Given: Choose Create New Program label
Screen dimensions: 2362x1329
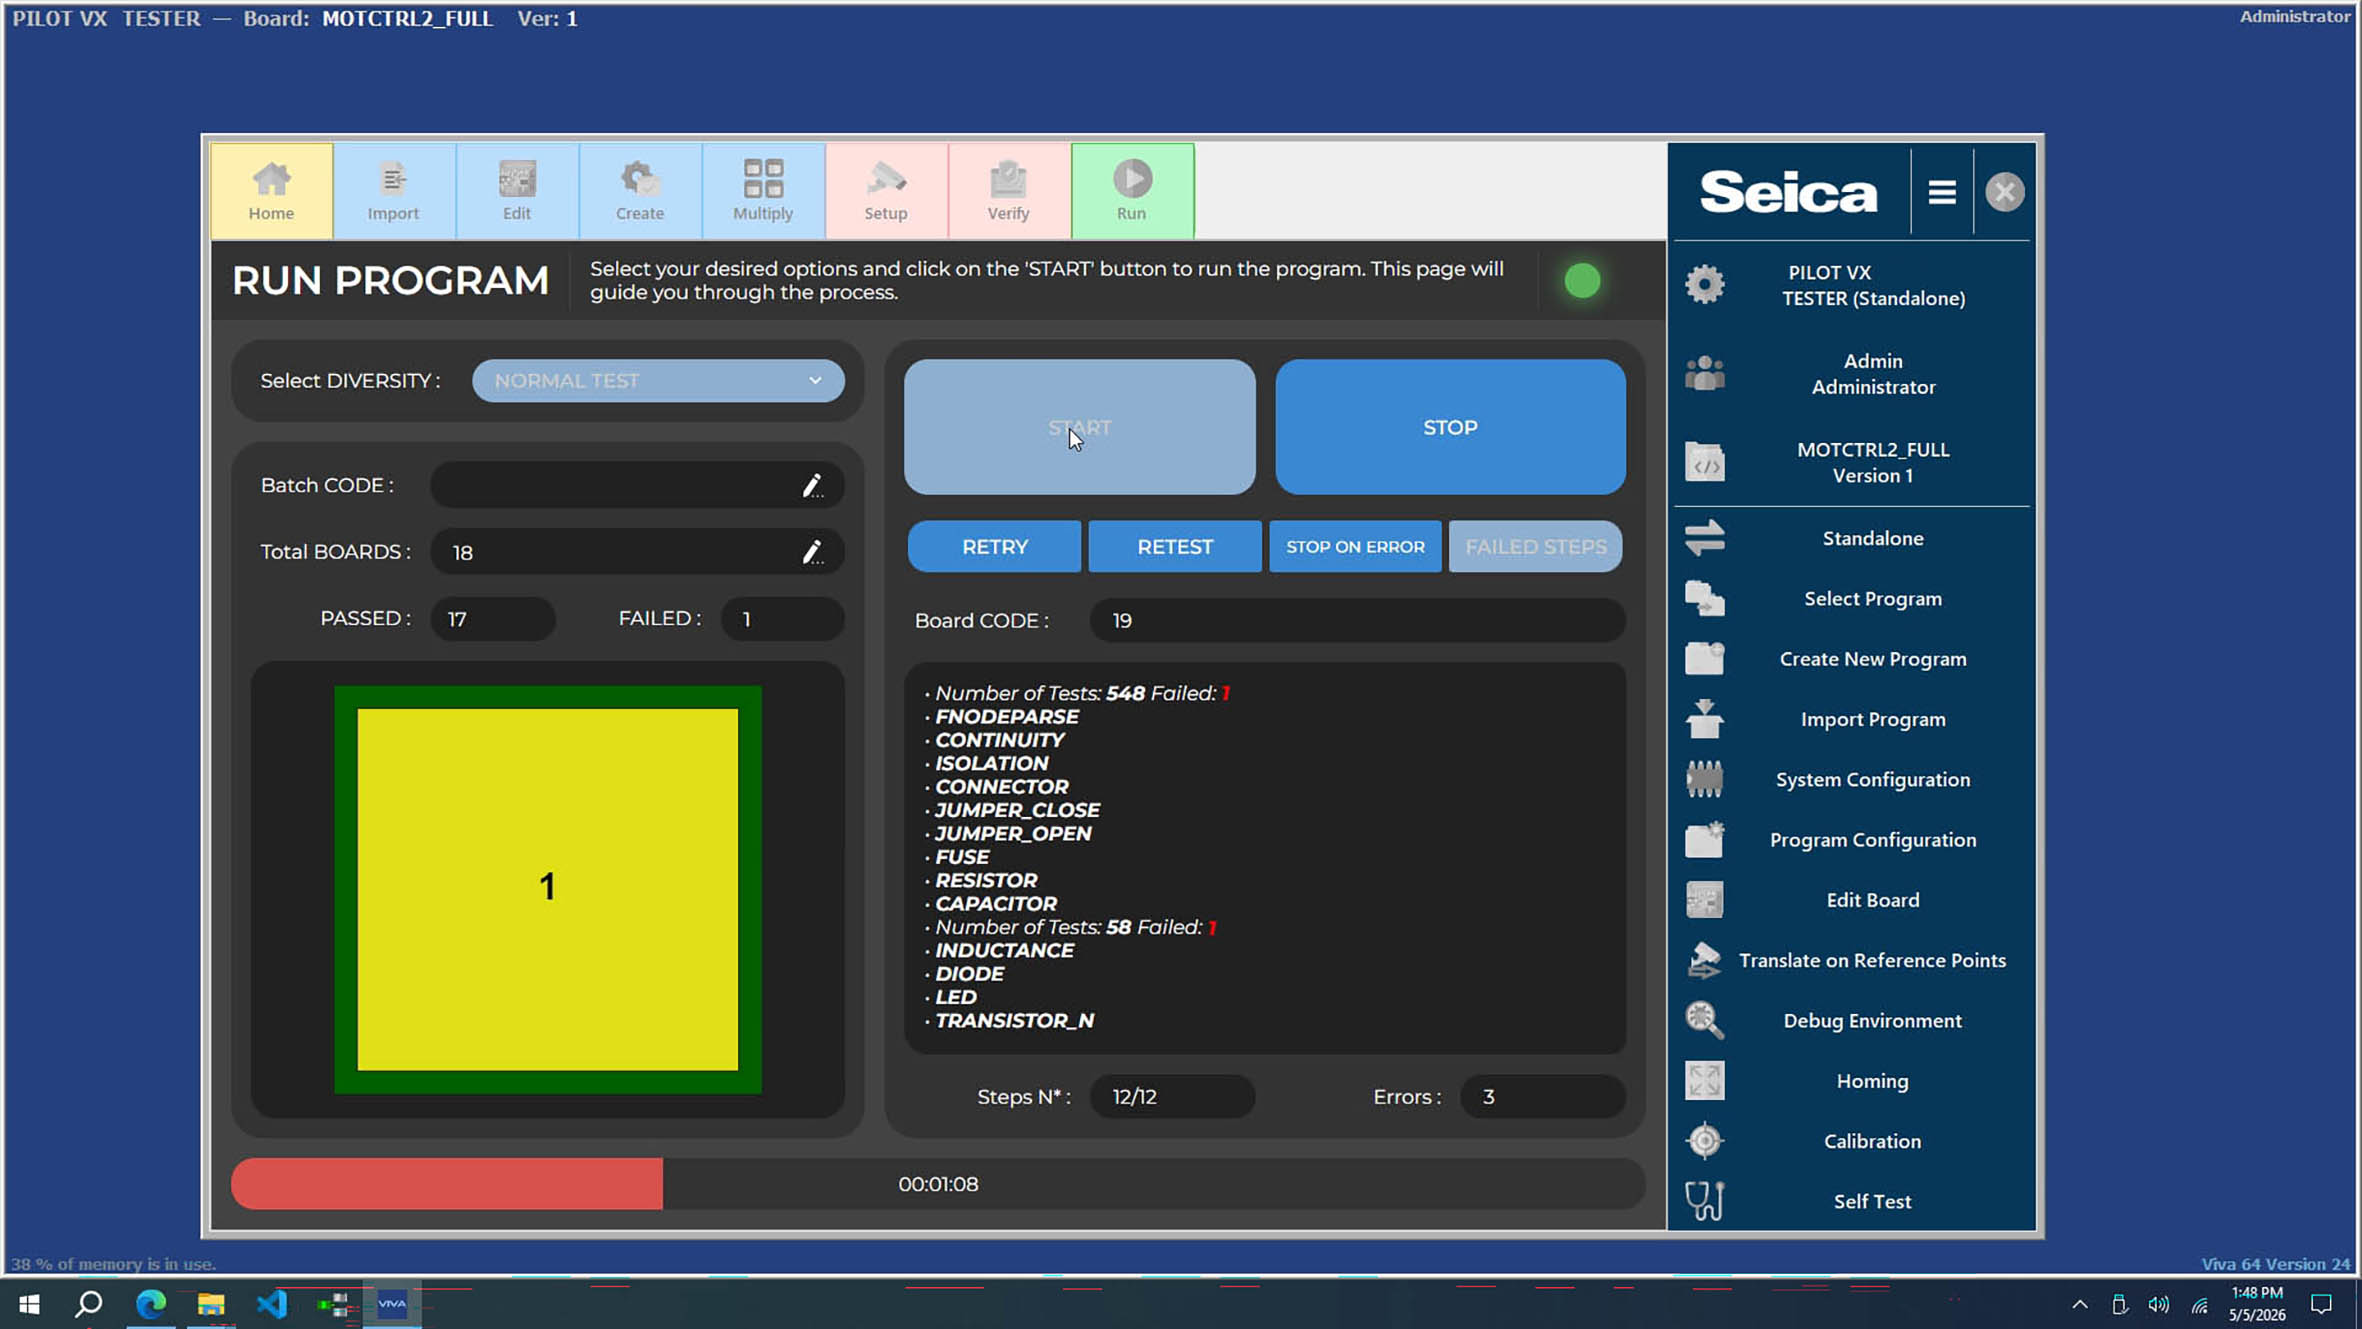Looking at the screenshot, I should (x=1872, y=659).
